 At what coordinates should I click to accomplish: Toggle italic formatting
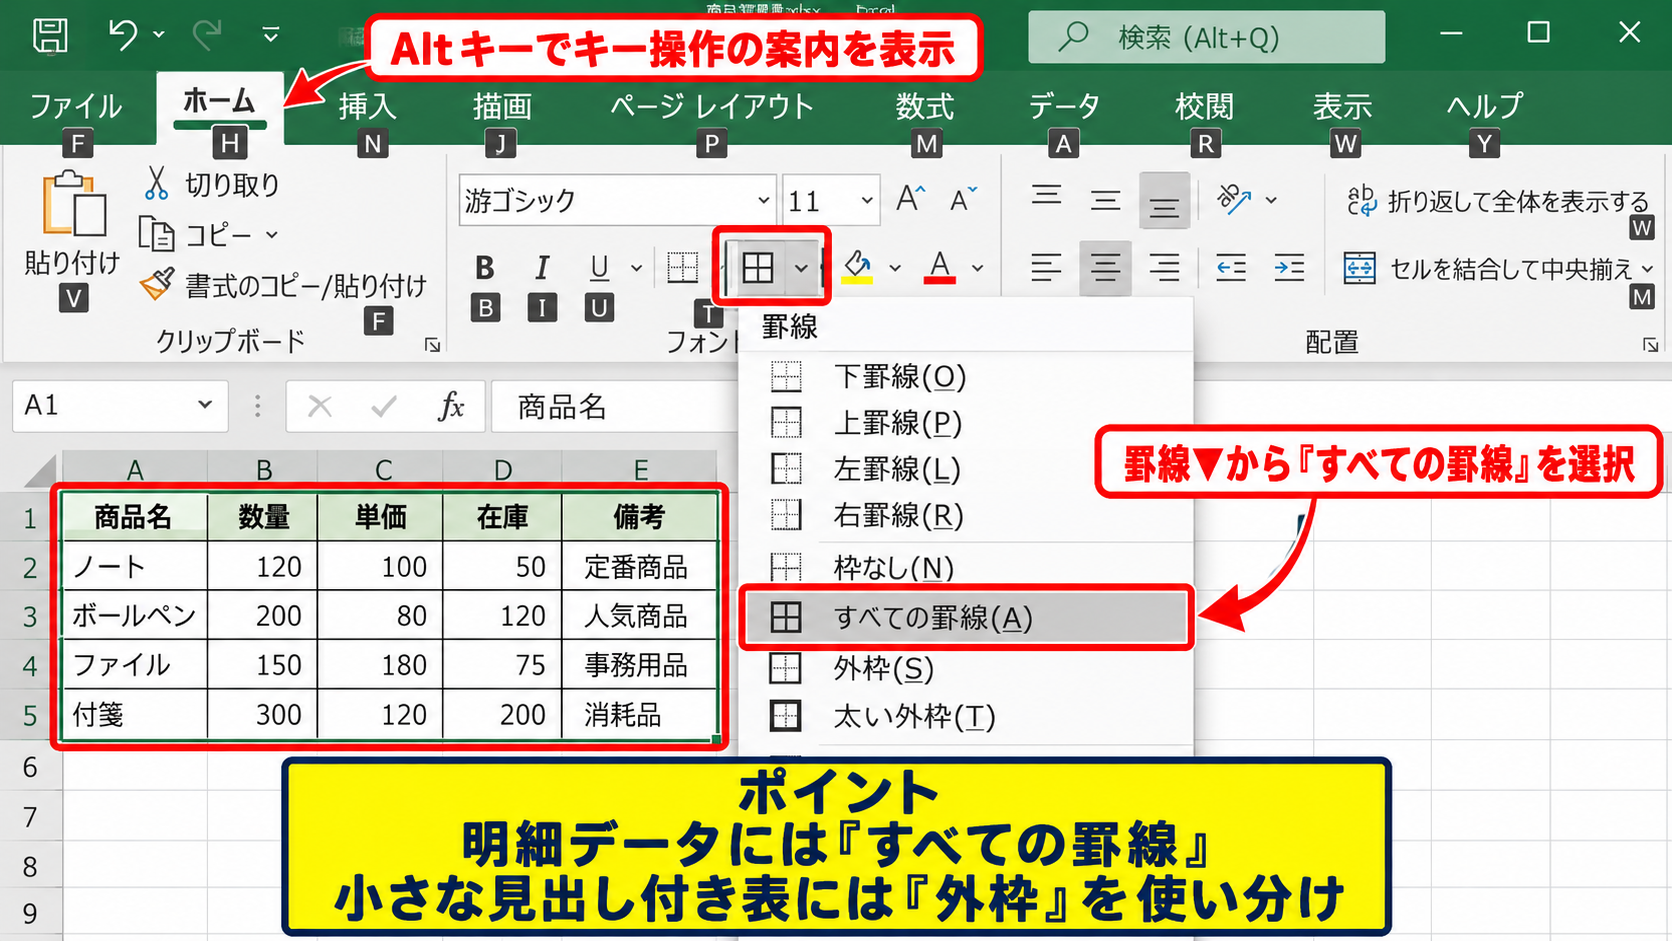click(x=542, y=267)
